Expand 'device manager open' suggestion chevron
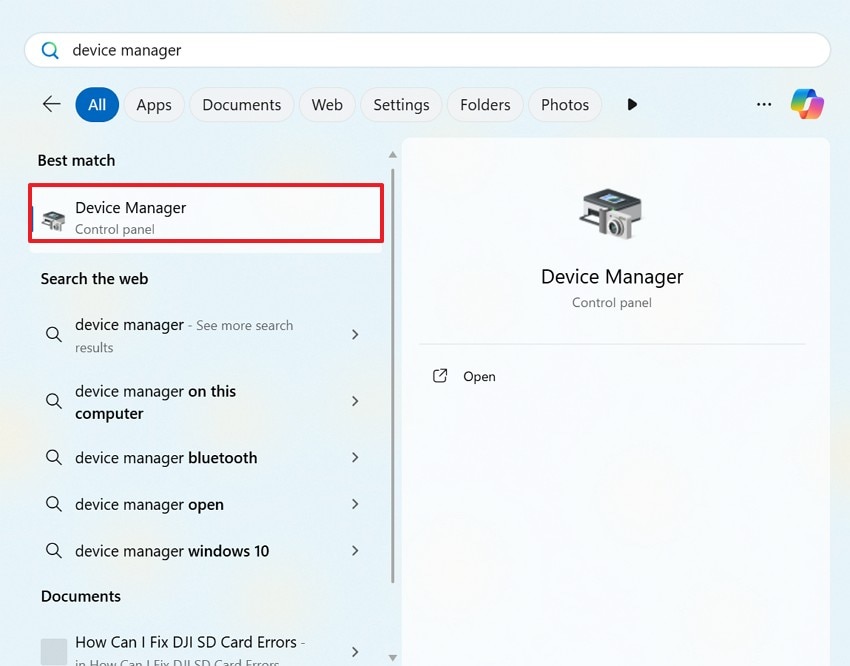The height and width of the screenshot is (666, 850). coord(355,504)
